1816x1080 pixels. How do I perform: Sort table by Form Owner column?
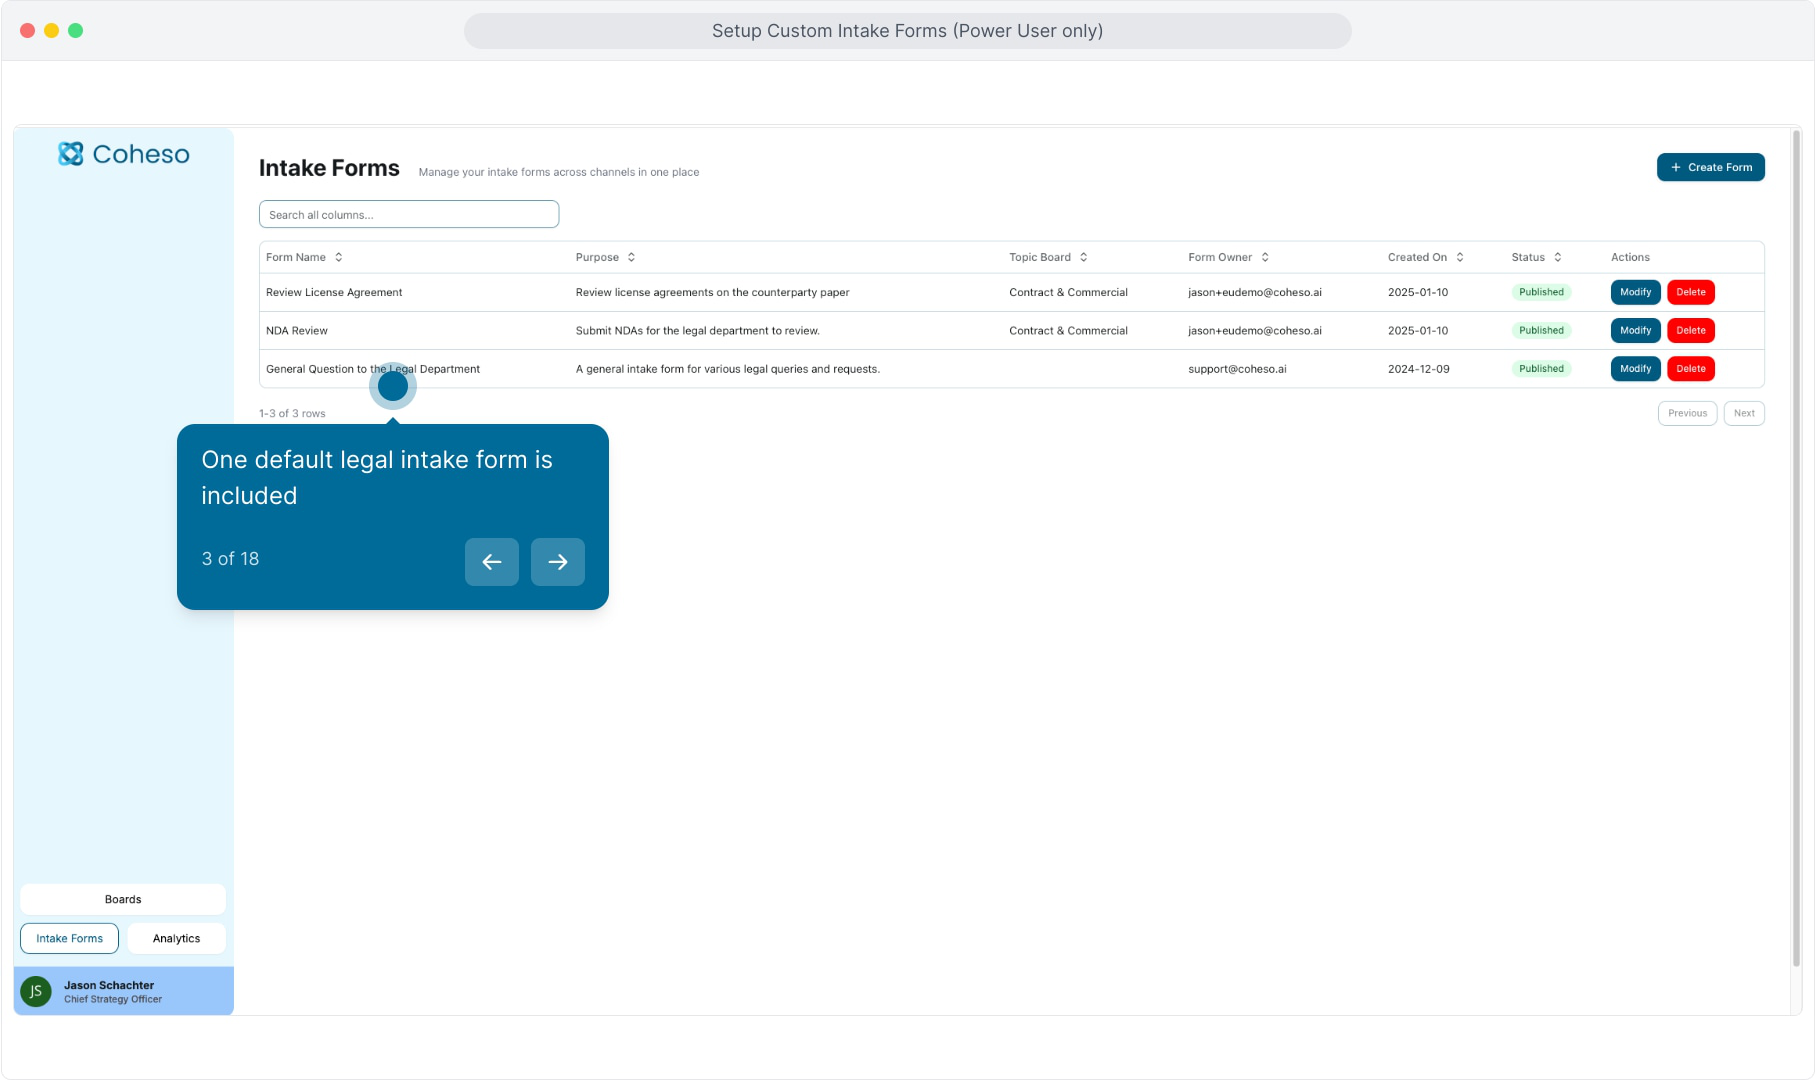[x=1265, y=258]
